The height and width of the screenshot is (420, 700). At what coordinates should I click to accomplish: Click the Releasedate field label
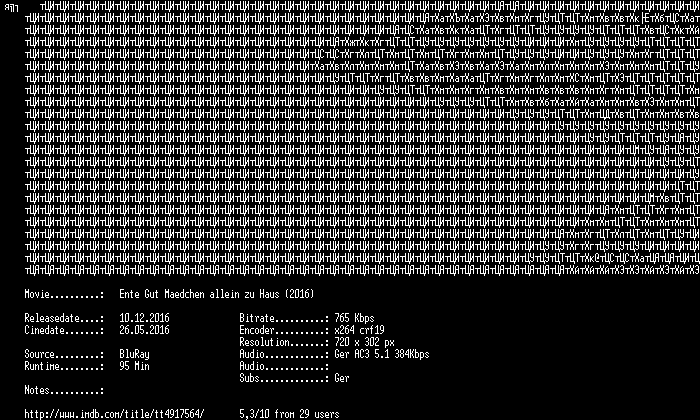pyautogui.click(x=64, y=318)
